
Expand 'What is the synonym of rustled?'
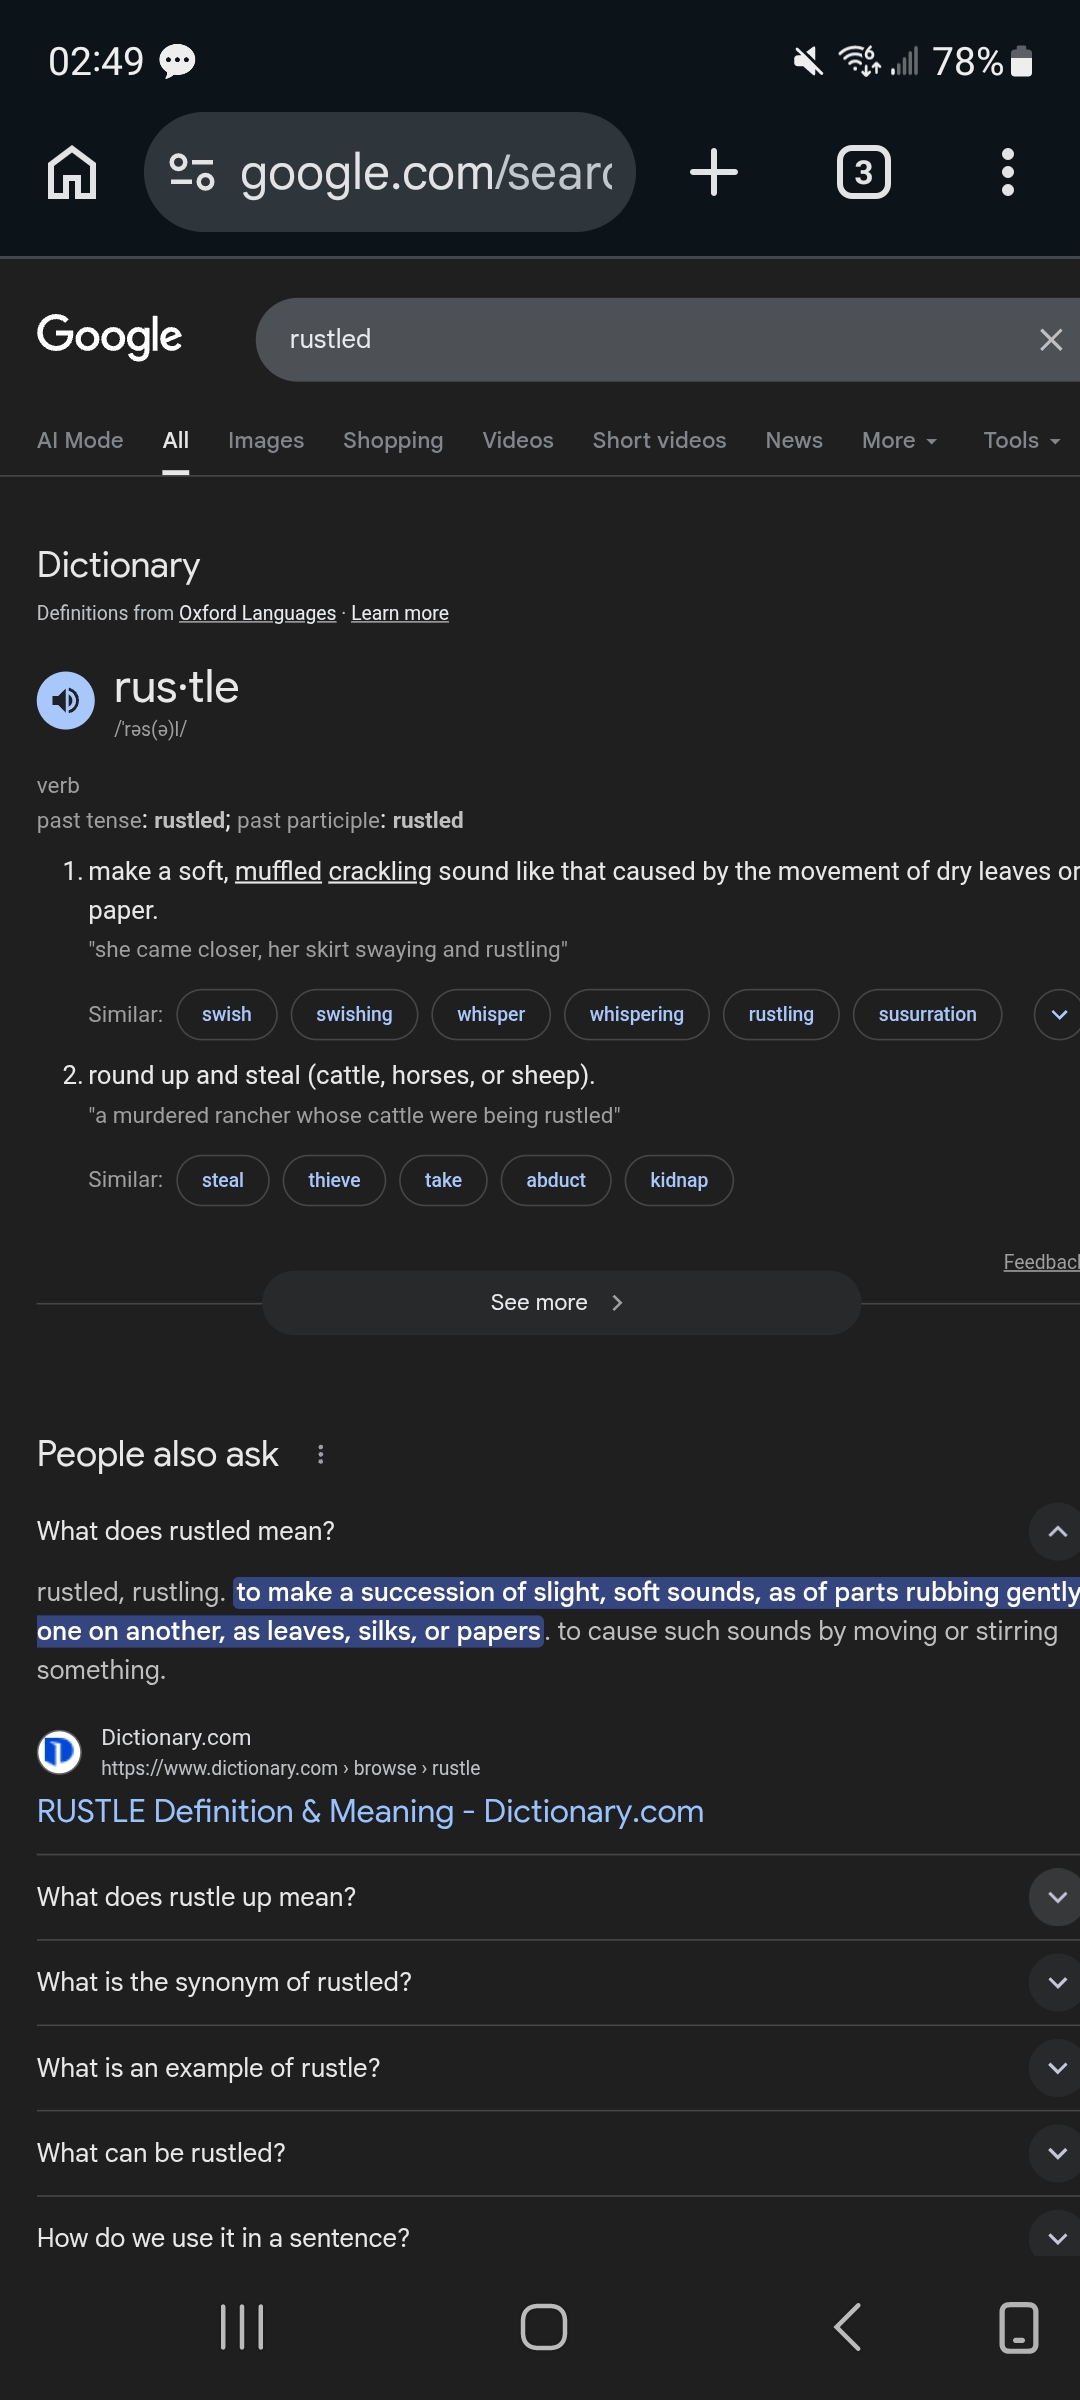[x=1056, y=1982]
